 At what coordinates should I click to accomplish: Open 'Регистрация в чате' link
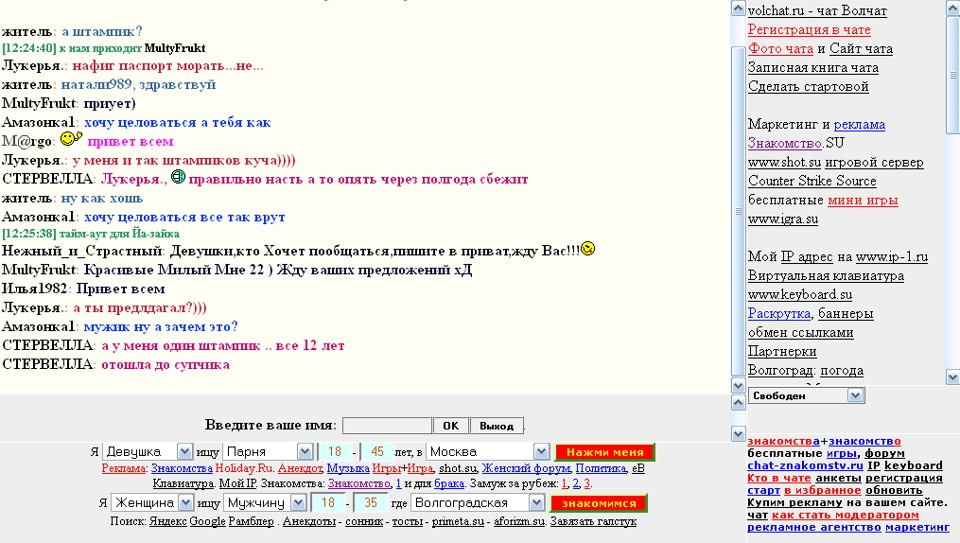809,30
